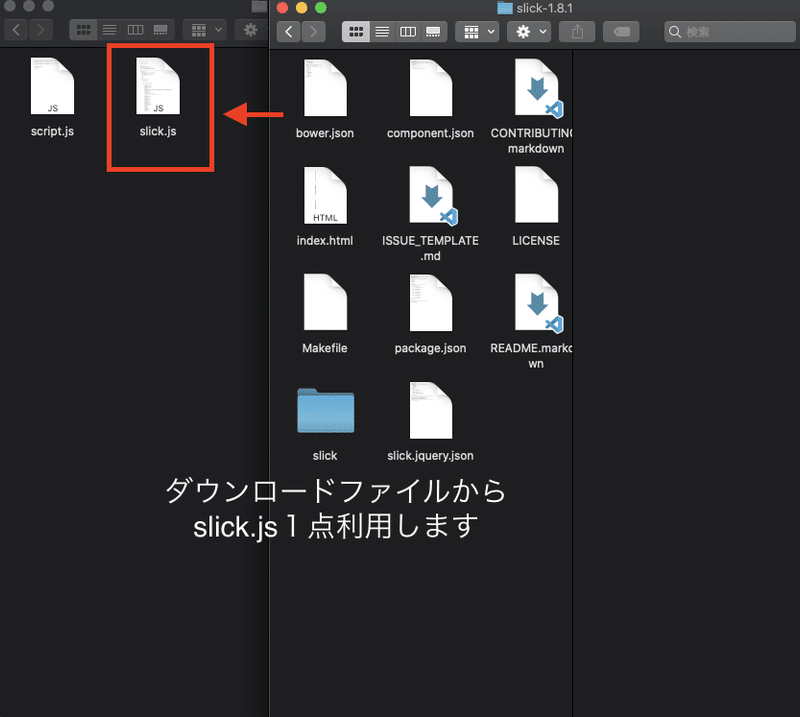Select script.js file in left Finder window

52,86
